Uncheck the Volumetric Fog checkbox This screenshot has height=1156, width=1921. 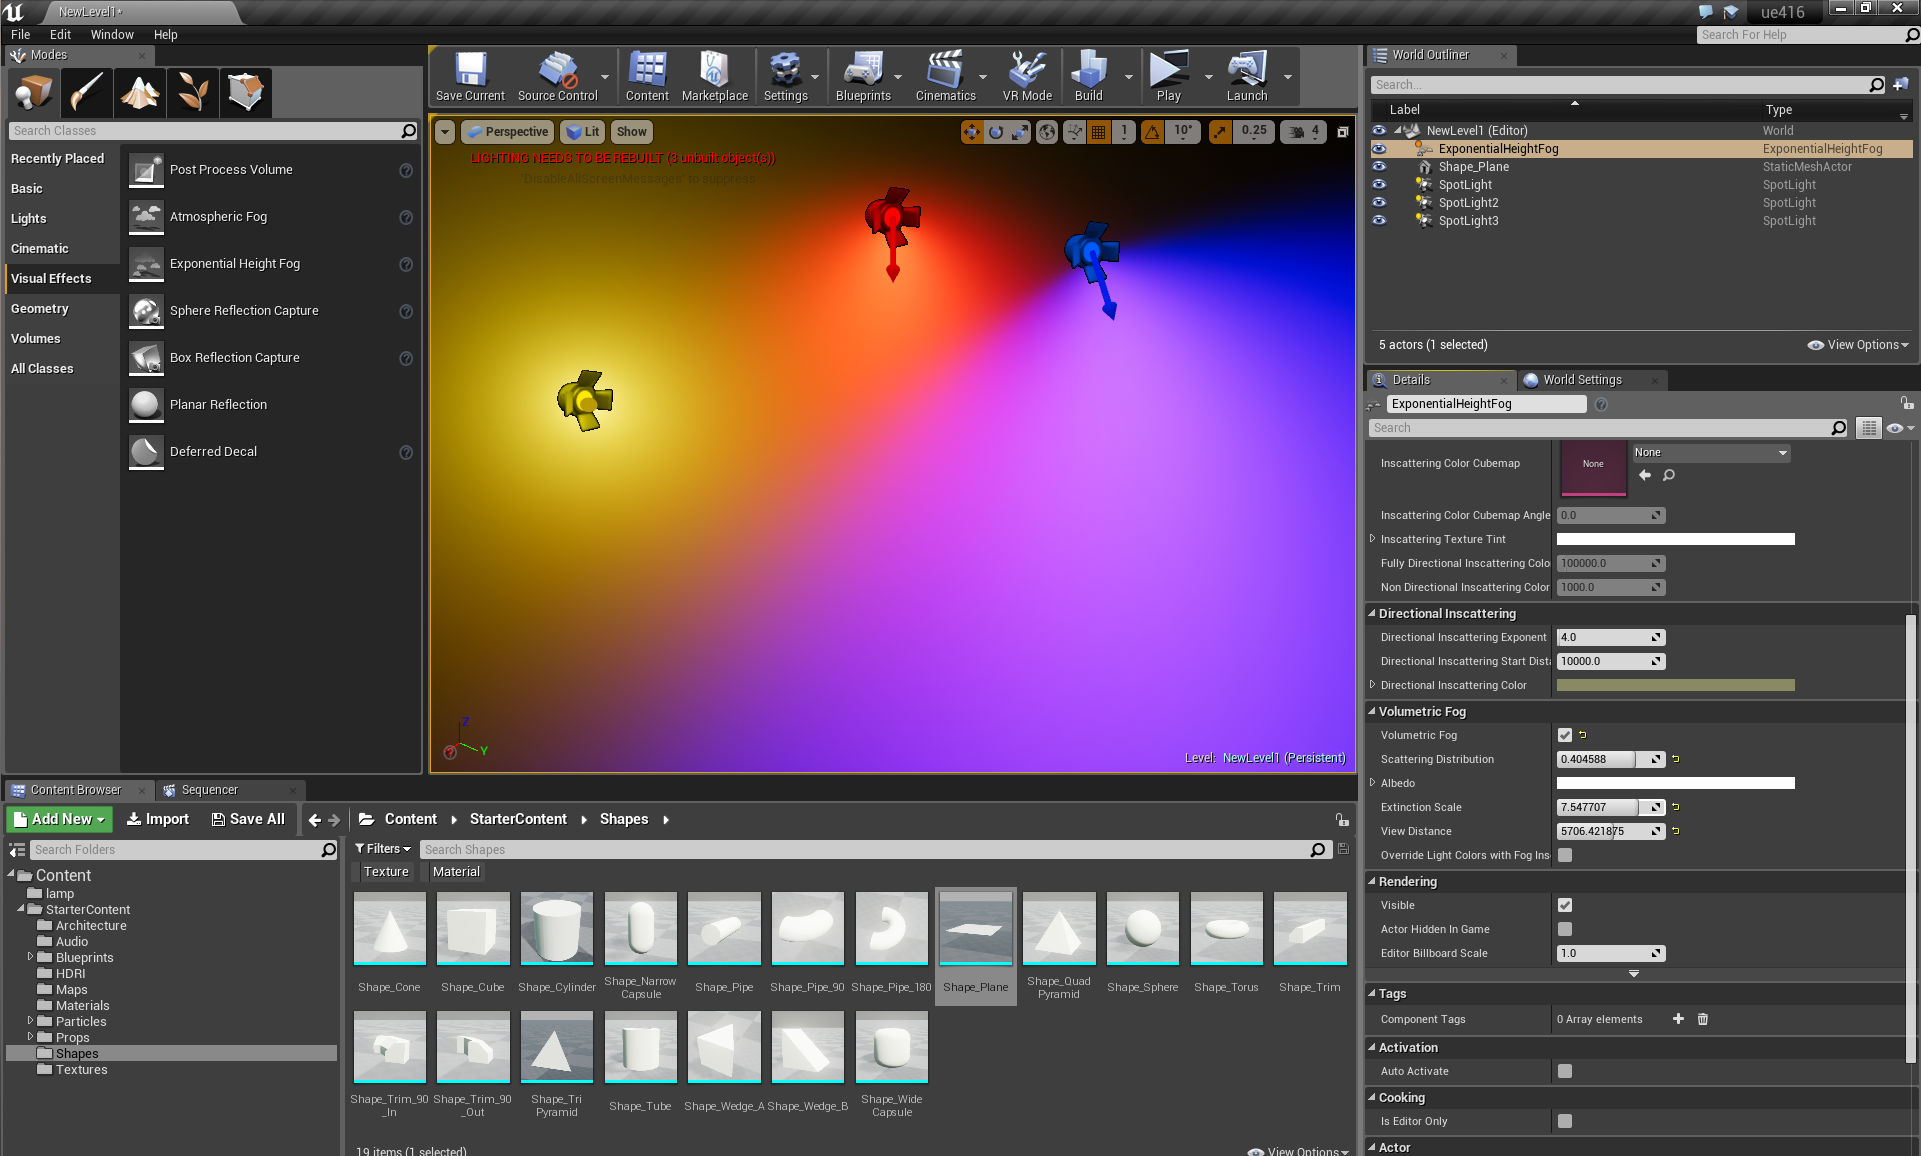pos(1565,735)
